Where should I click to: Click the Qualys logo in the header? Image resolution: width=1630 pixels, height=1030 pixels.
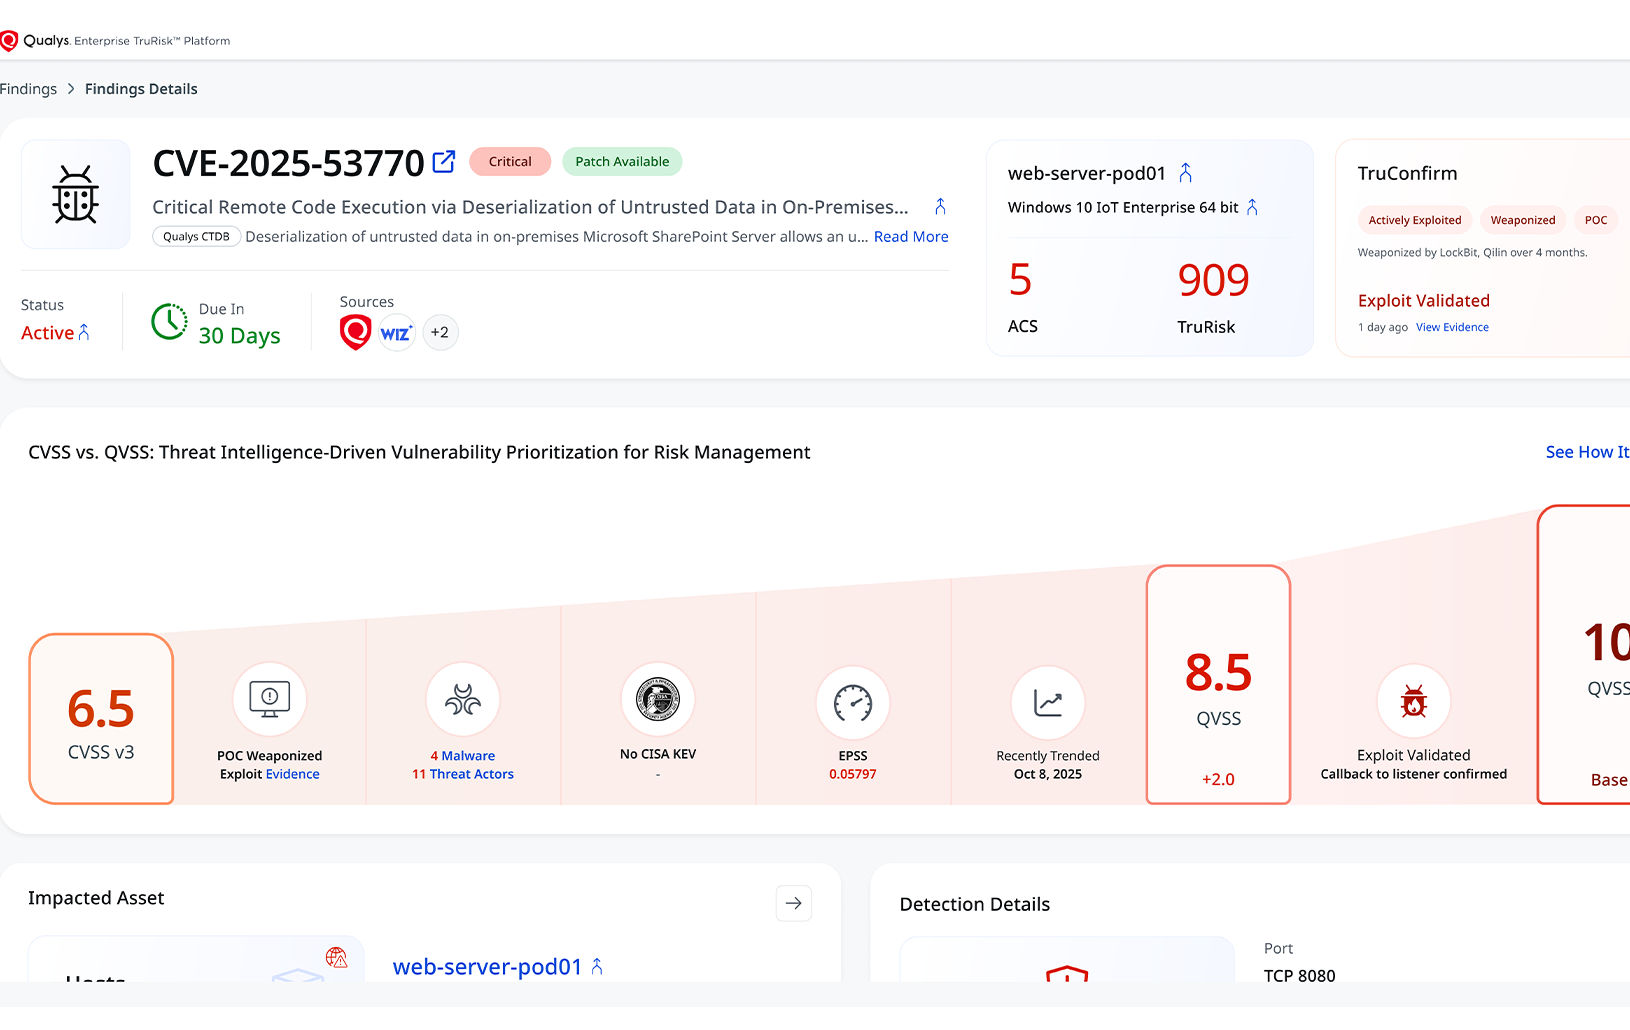(x=35, y=41)
